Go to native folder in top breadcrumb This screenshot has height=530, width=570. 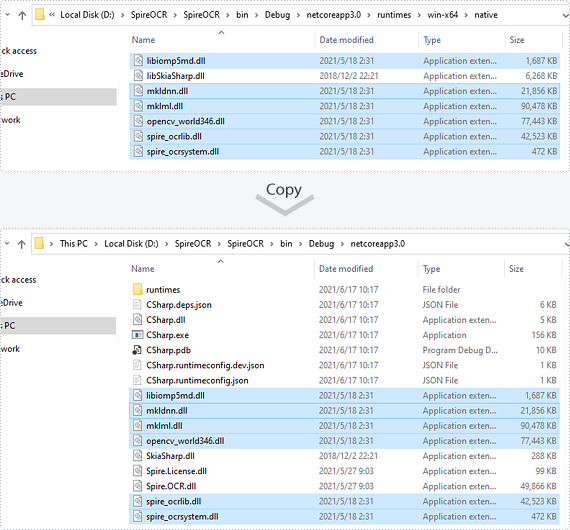tap(486, 15)
